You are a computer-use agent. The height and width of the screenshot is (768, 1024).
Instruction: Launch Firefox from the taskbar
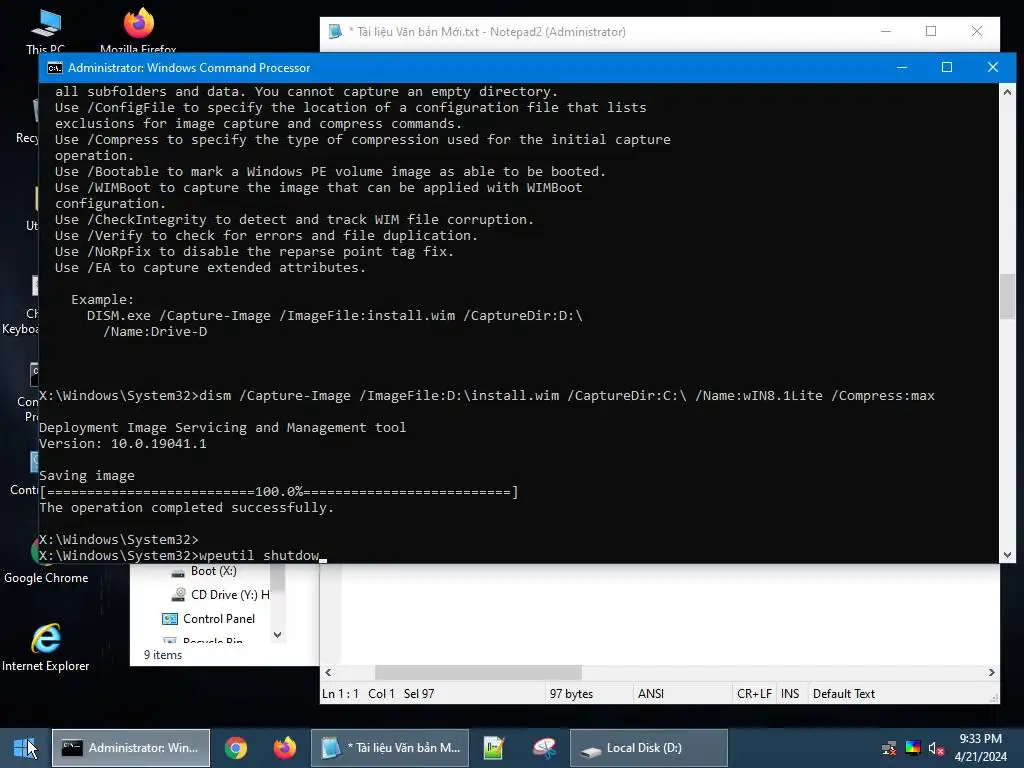(x=285, y=748)
